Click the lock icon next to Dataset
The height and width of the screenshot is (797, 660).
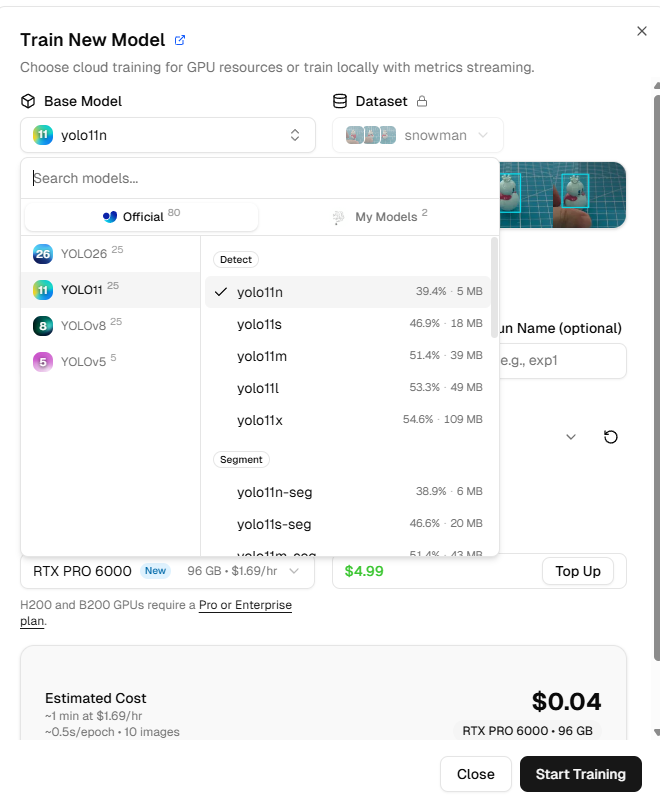[x=422, y=101]
